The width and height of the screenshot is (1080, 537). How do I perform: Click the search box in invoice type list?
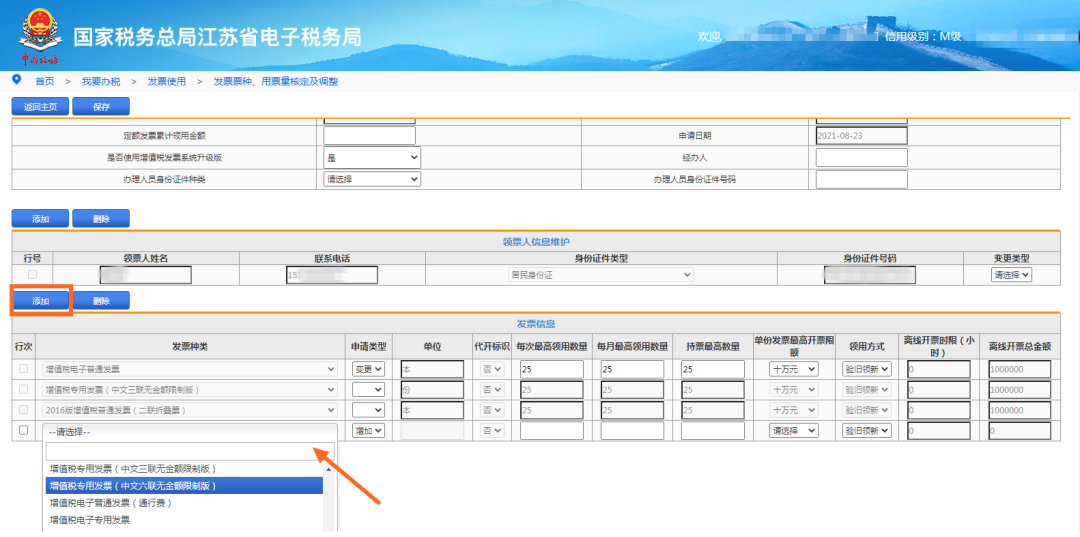tap(189, 451)
